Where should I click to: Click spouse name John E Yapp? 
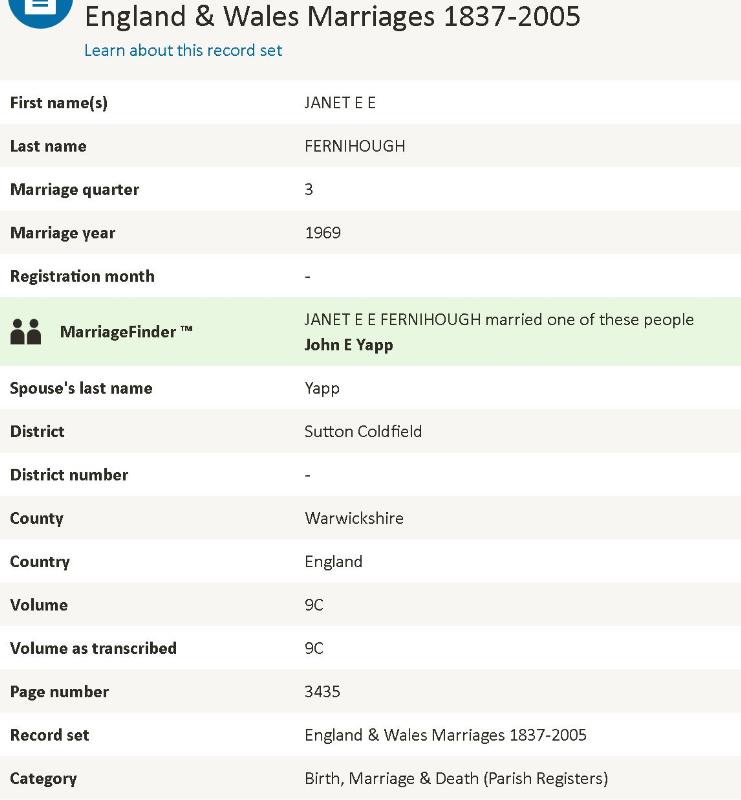pyautogui.click(x=349, y=345)
